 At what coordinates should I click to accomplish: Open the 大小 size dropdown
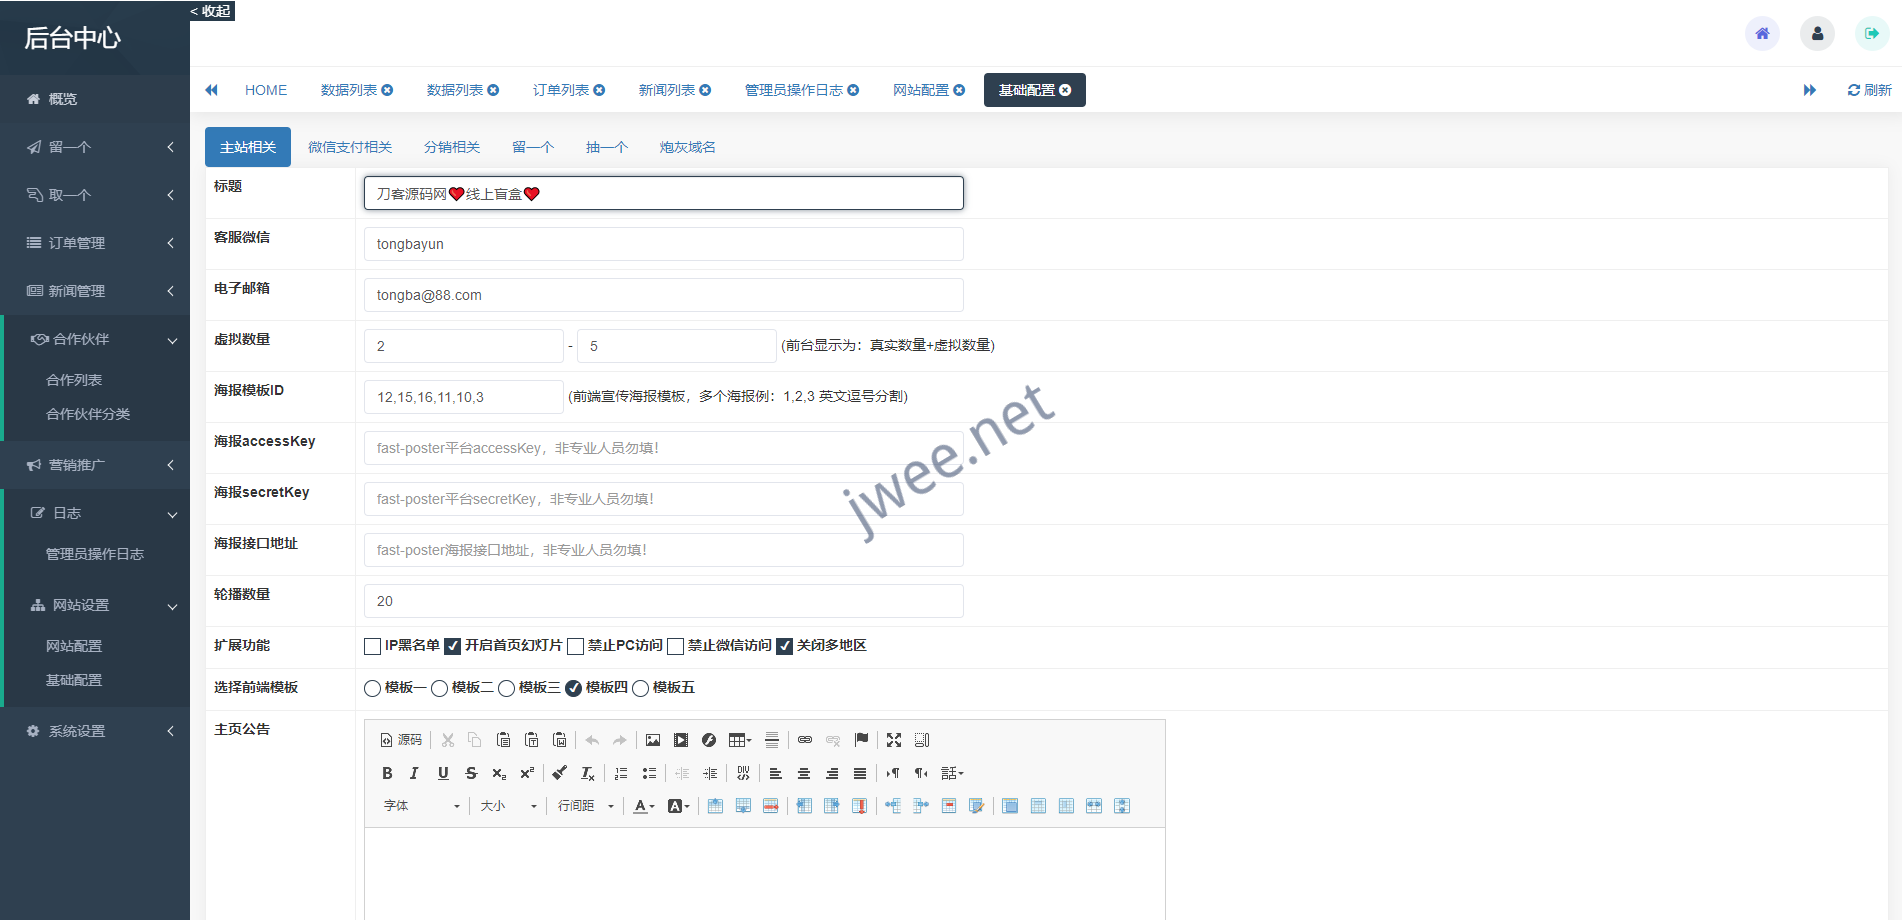click(x=508, y=806)
